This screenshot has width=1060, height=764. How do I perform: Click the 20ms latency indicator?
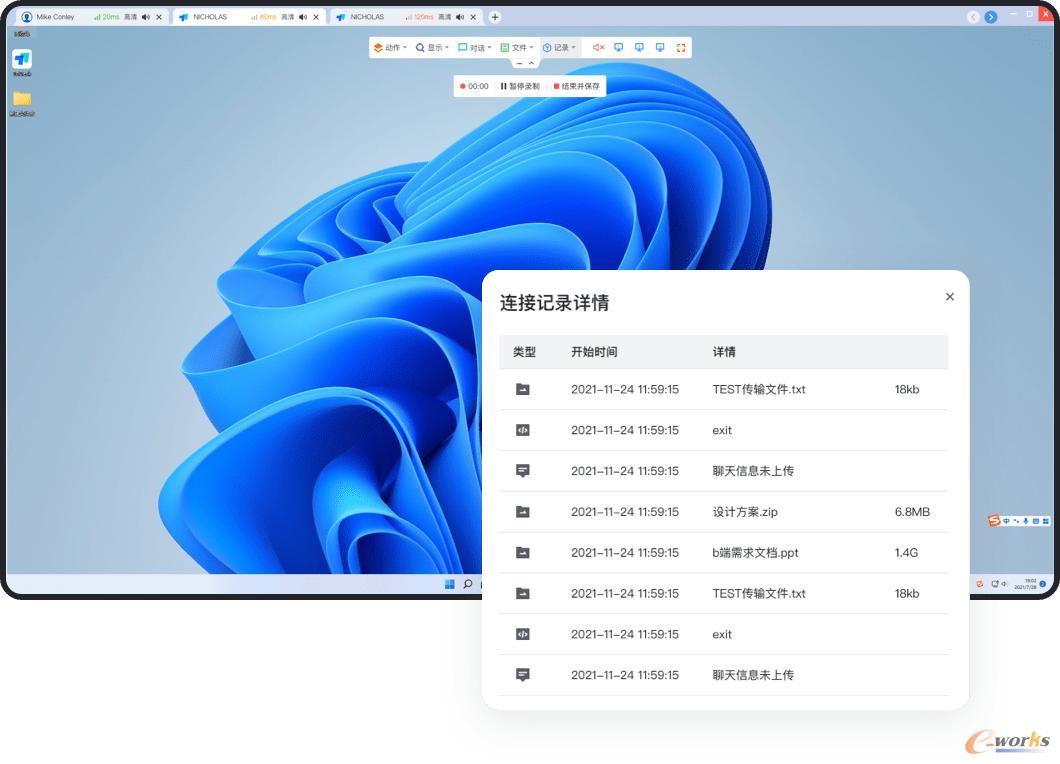107,17
